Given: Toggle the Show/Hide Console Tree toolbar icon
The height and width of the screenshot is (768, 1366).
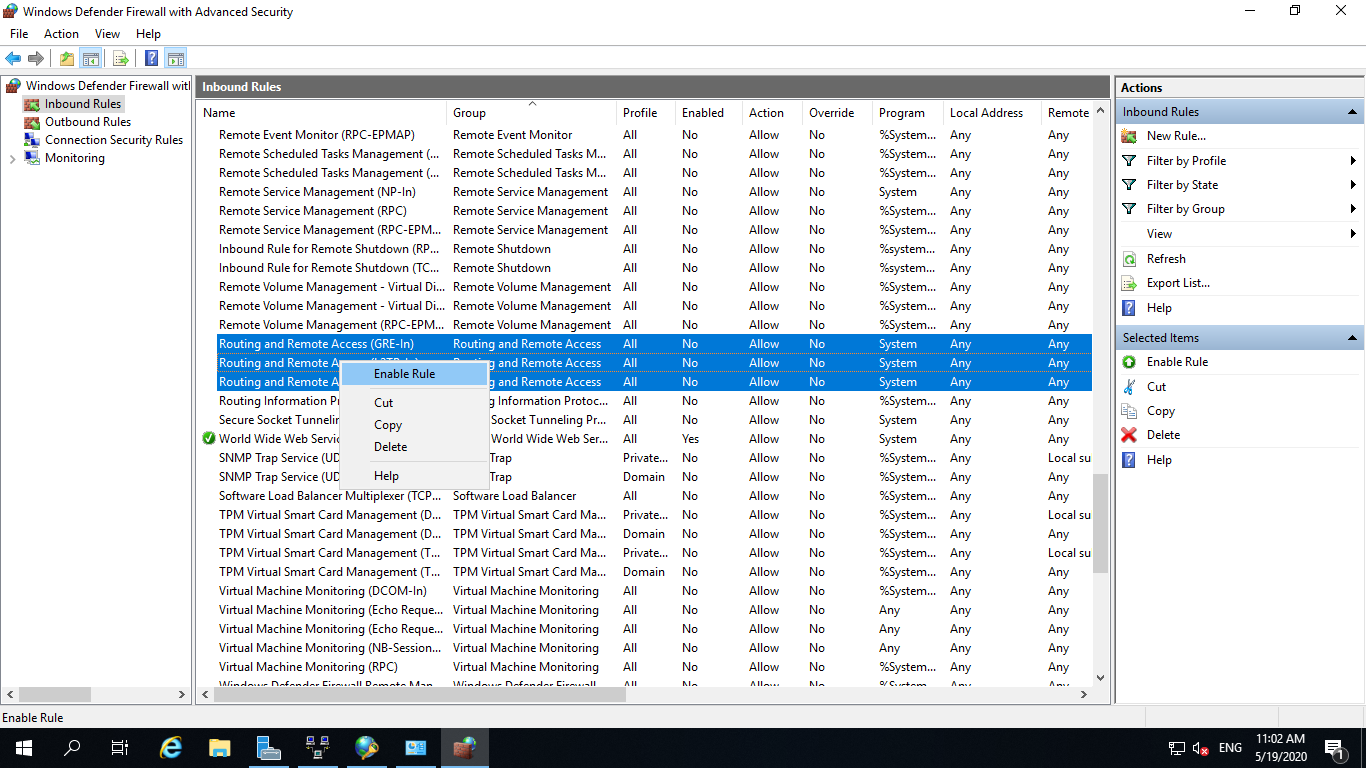Looking at the screenshot, I should coord(90,58).
